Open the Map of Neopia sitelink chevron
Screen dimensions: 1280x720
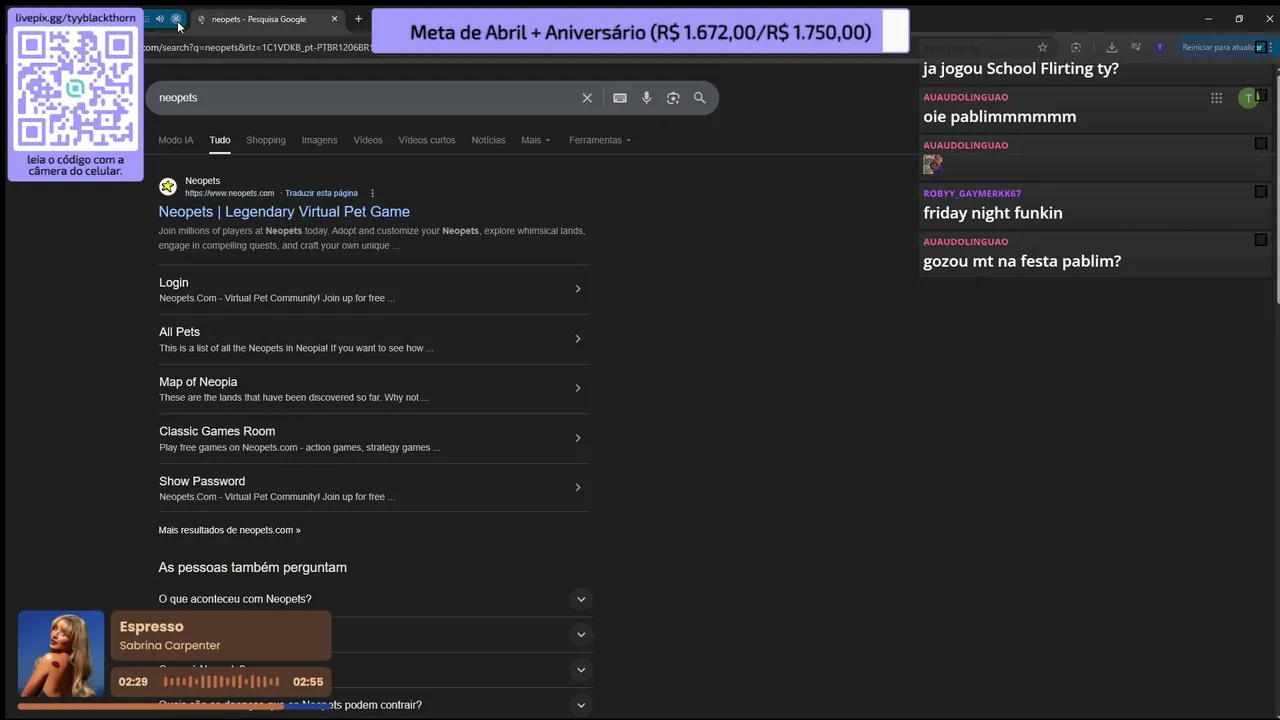pyautogui.click(x=578, y=388)
